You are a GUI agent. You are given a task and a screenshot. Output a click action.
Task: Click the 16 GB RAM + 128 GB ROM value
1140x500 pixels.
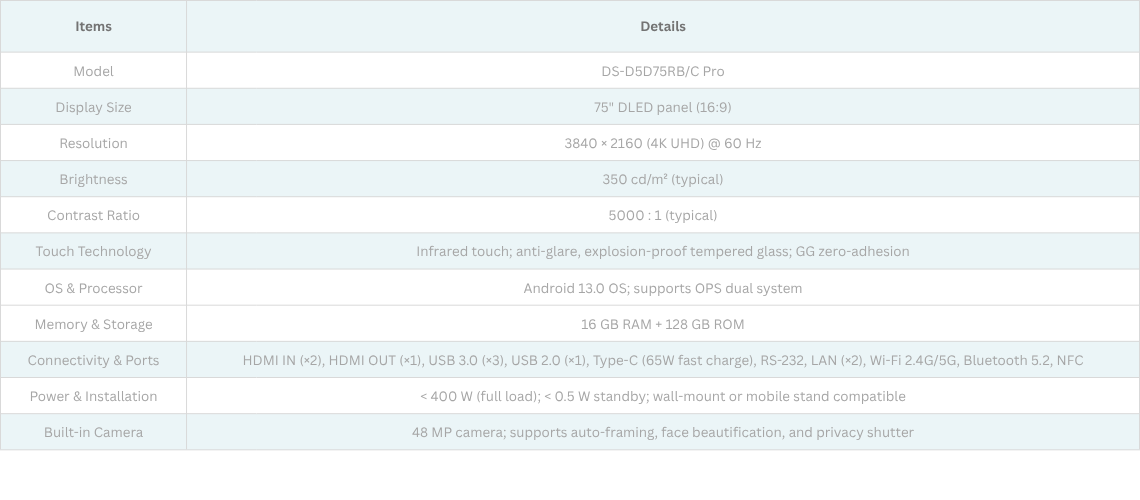tap(662, 324)
